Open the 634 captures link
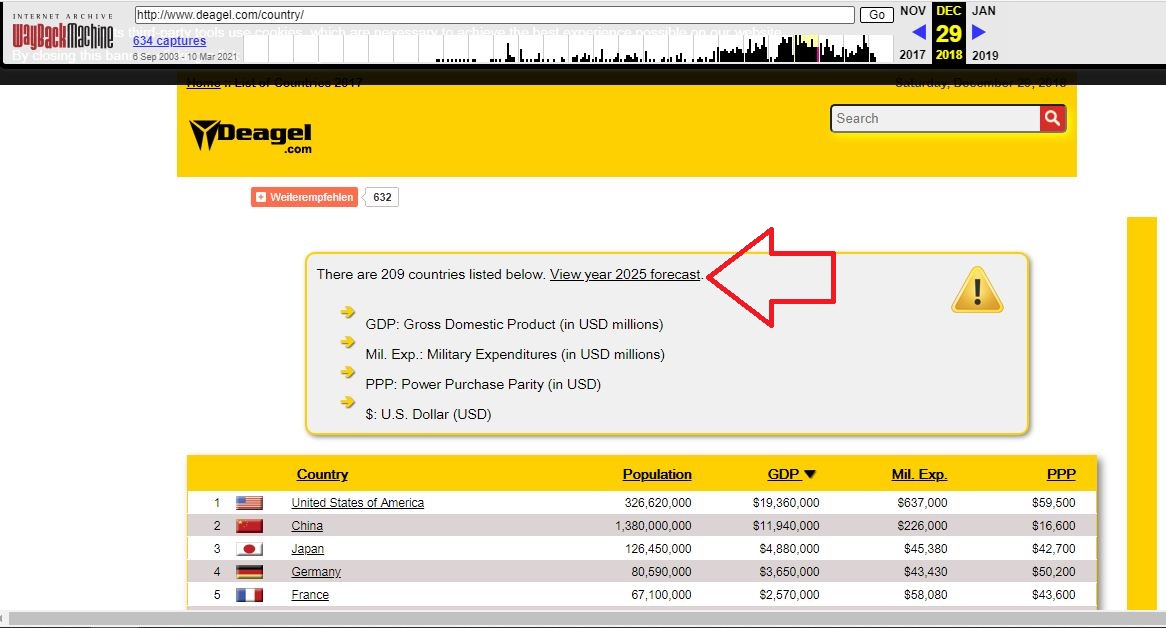 tap(169, 41)
